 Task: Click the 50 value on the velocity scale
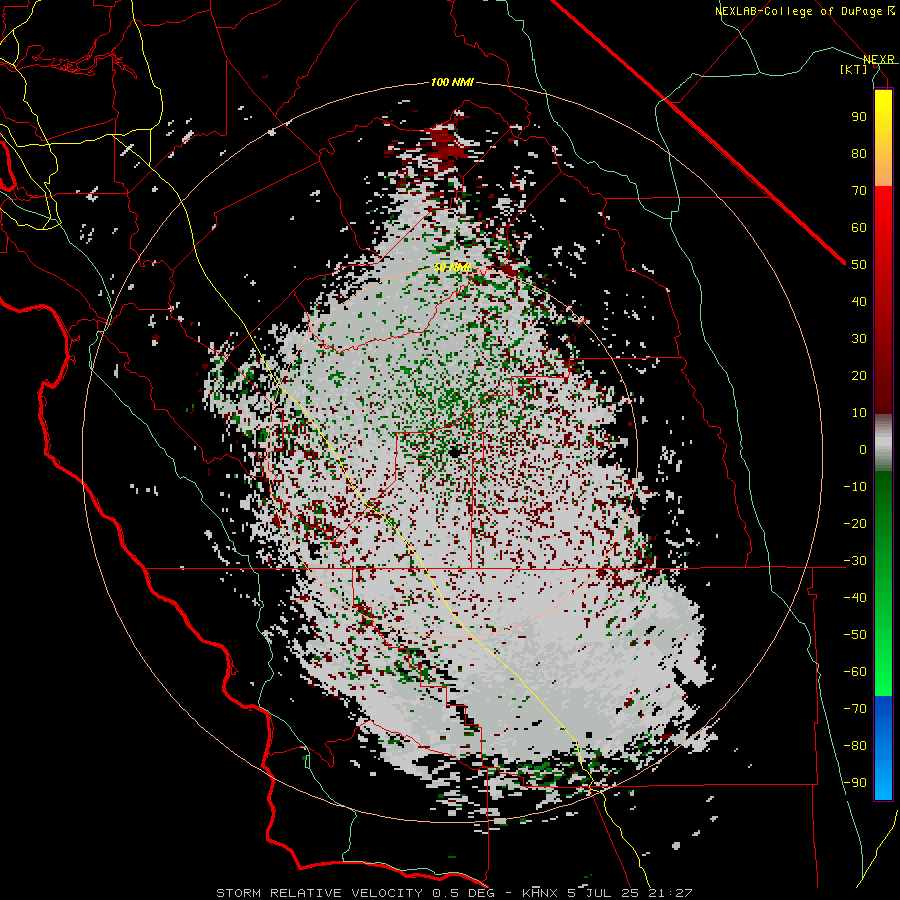pos(859,265)
